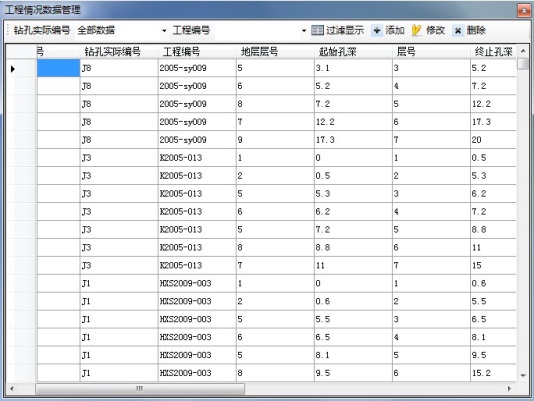Screen dimensions: 534x401
Task: Click ending depth cell 6.2
Action: [493, 194]
